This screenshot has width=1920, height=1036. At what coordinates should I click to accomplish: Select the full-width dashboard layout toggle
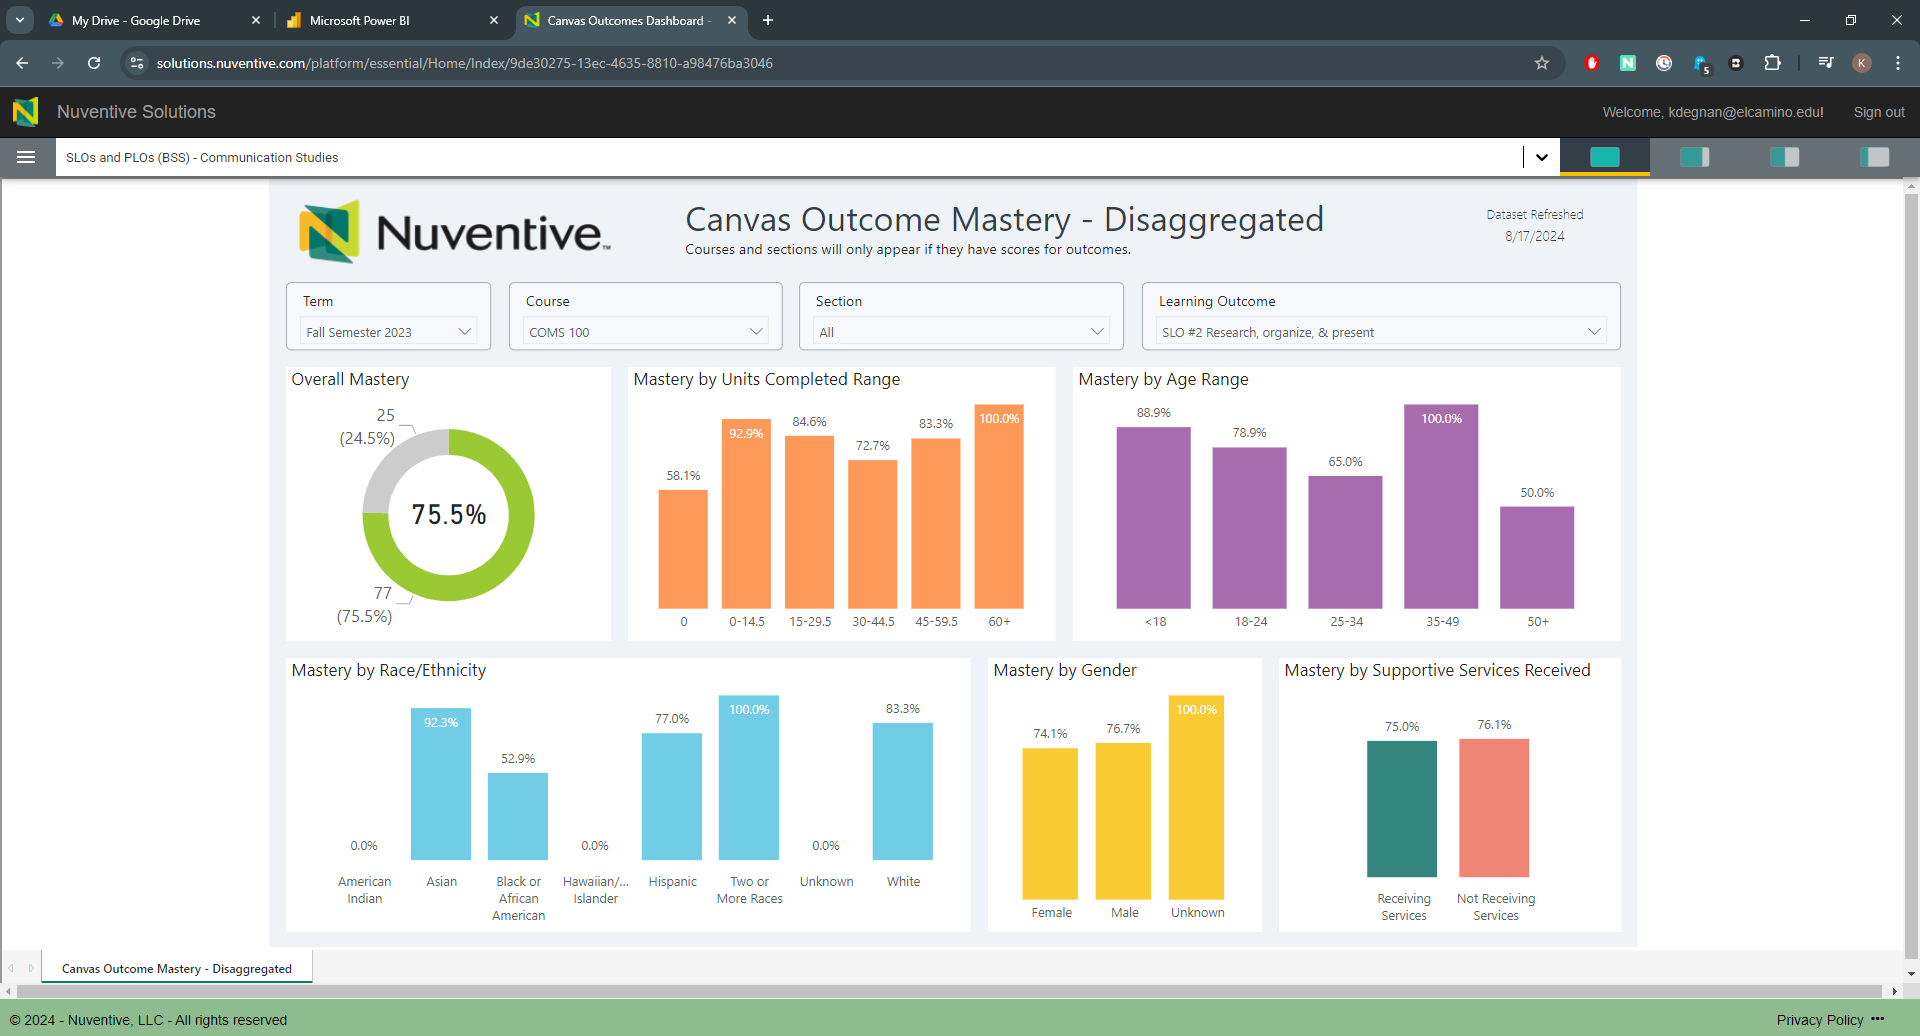tap(1604, 157)
